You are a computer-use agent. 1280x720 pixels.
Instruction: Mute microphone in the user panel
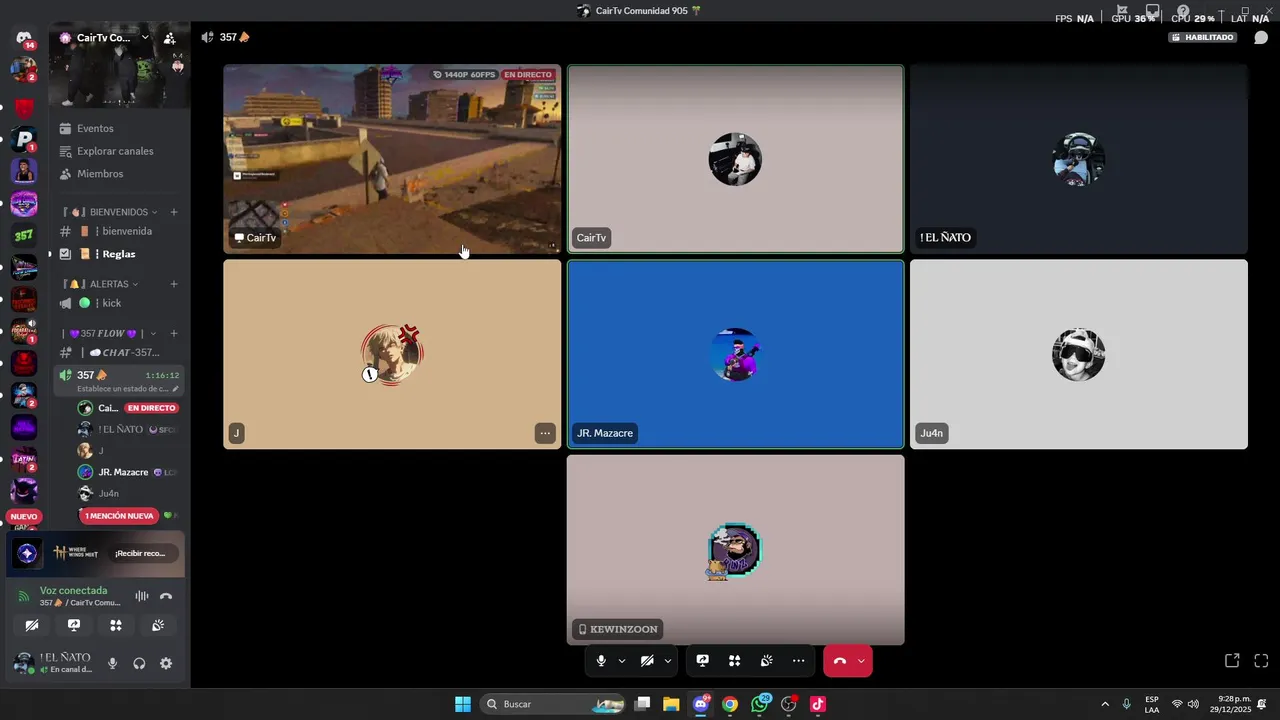(x=112, y=663)
